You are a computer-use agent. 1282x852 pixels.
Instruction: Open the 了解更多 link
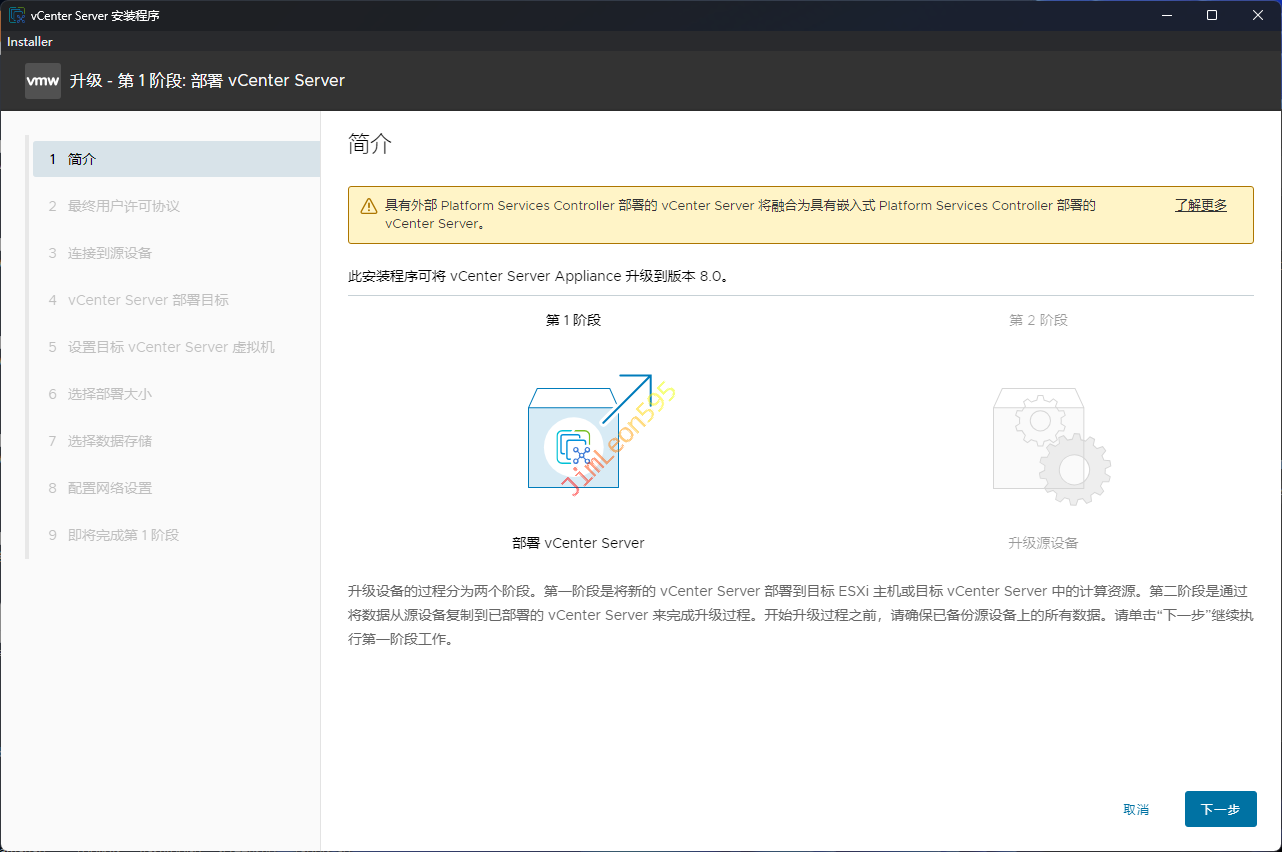1200,205
